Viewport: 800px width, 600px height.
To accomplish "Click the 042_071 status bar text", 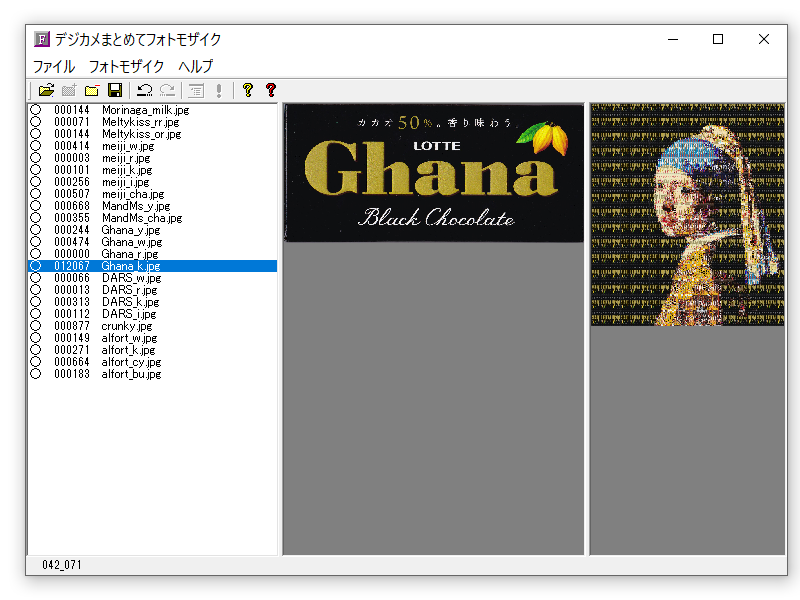I will coord(62,565).
